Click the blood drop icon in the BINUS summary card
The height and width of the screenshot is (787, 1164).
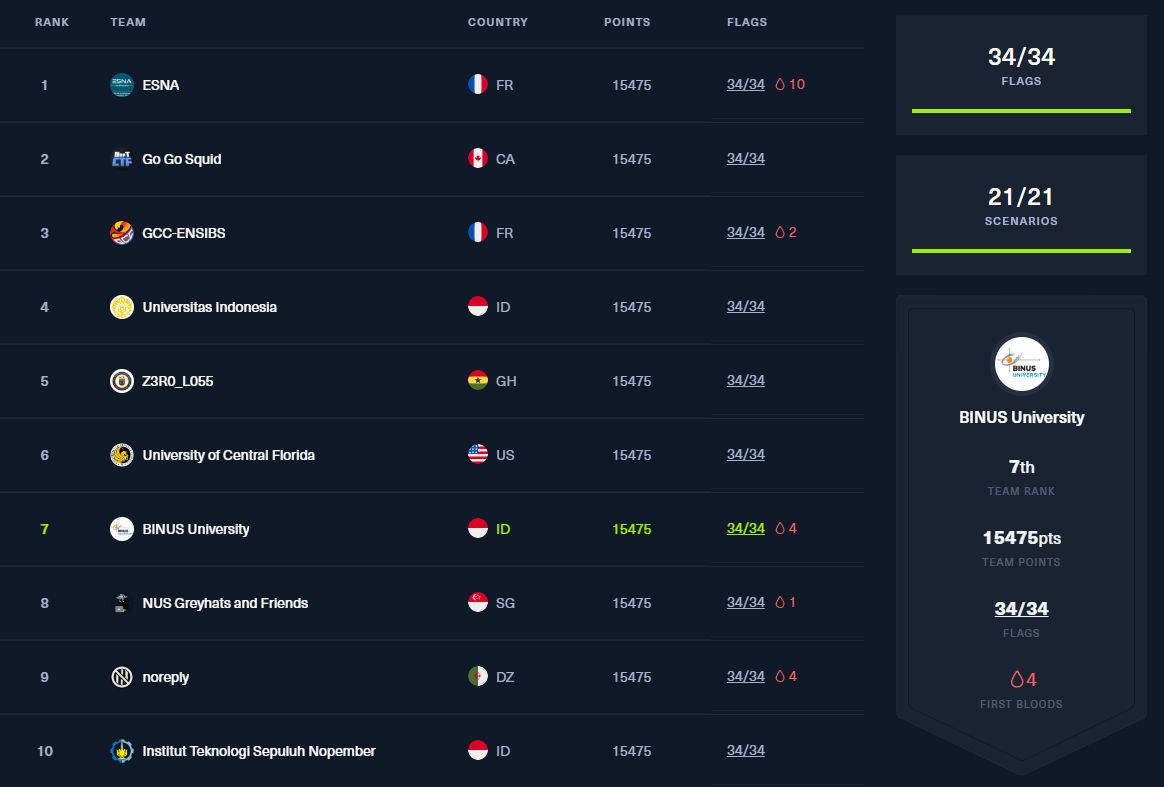(x=1017, y=679)
